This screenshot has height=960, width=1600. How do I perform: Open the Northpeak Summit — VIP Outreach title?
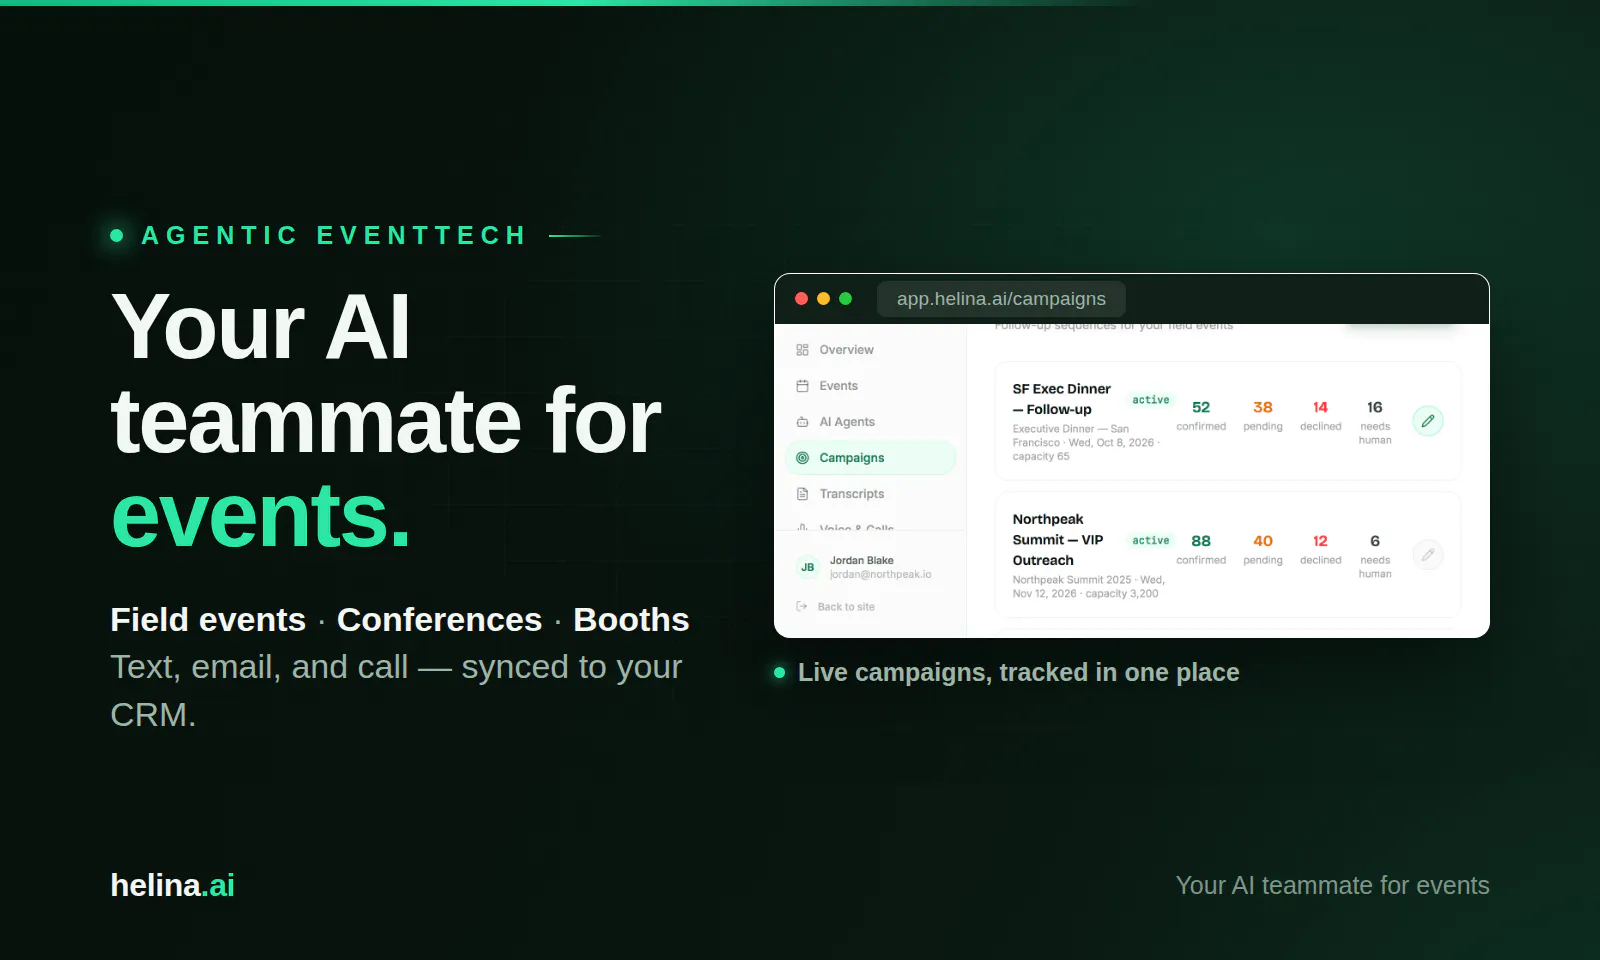point(1058,540)
